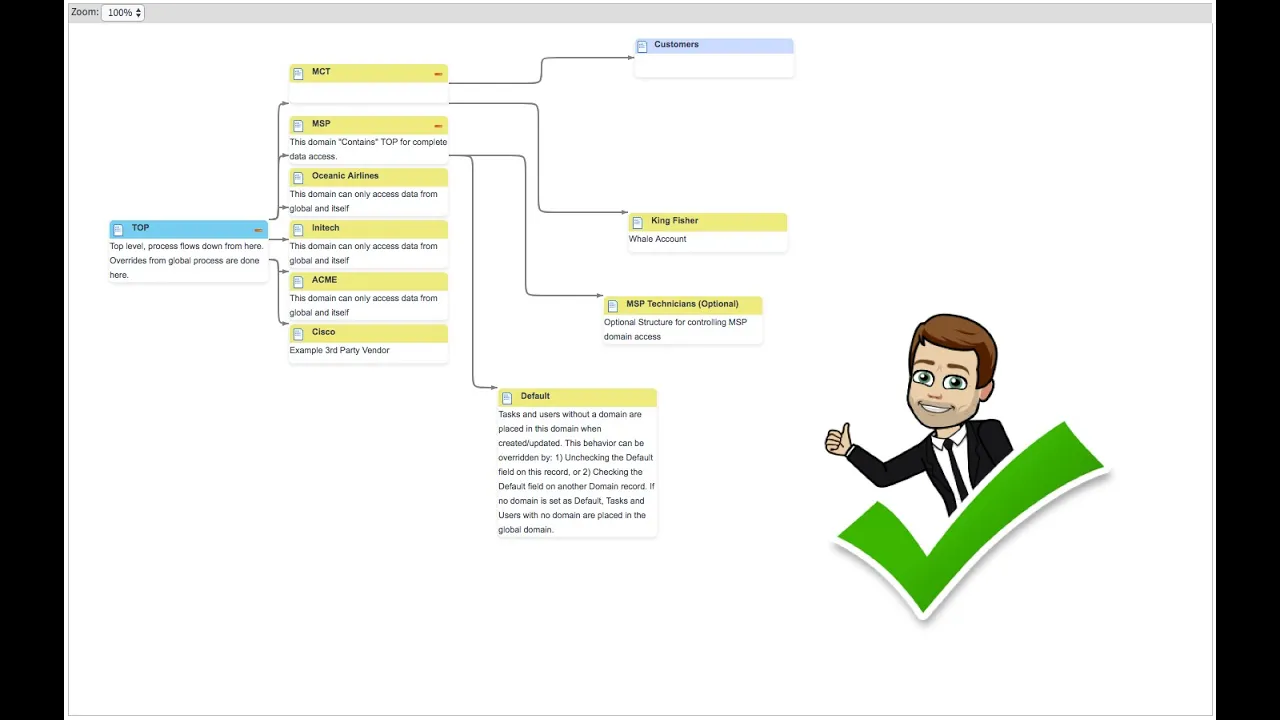Click the Customers node document icon
The height and width of the screenshot is (720, 1280).
(641, 44)
